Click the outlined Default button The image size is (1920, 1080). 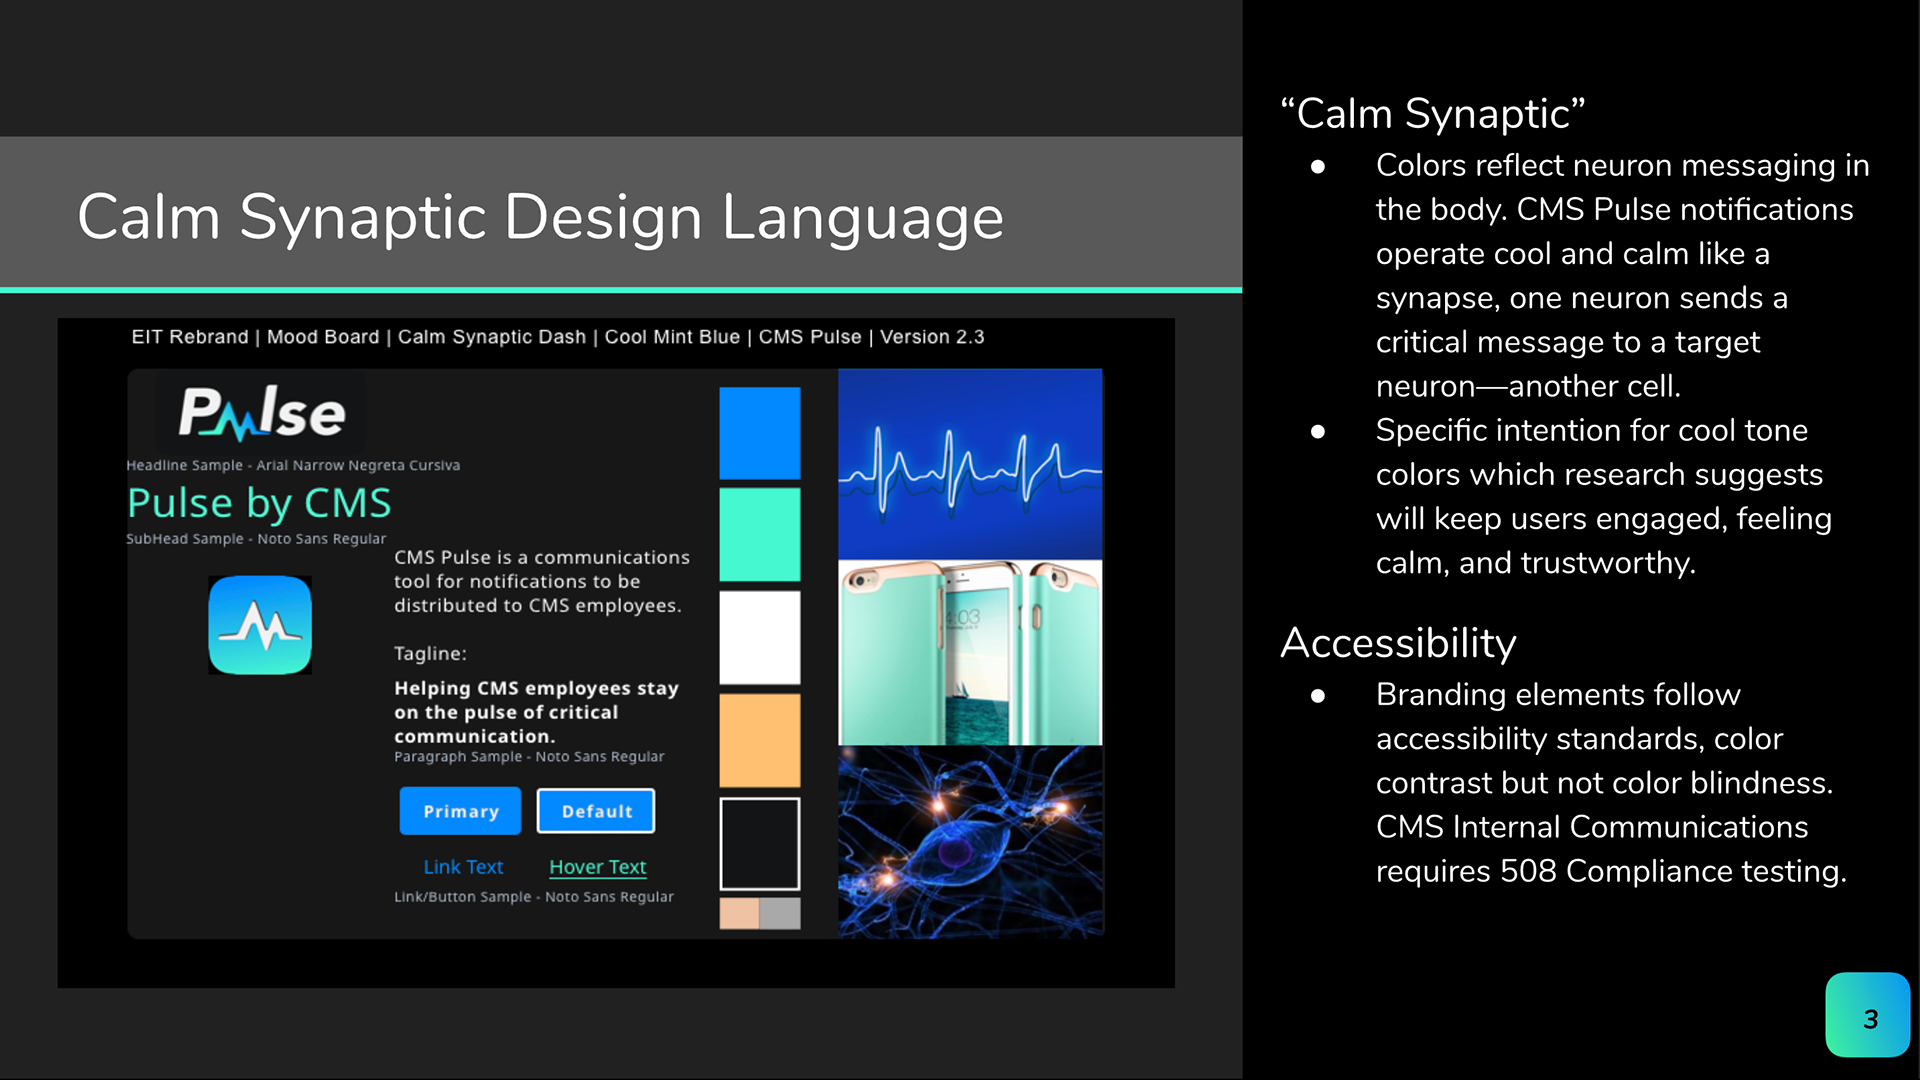(596, 811)
